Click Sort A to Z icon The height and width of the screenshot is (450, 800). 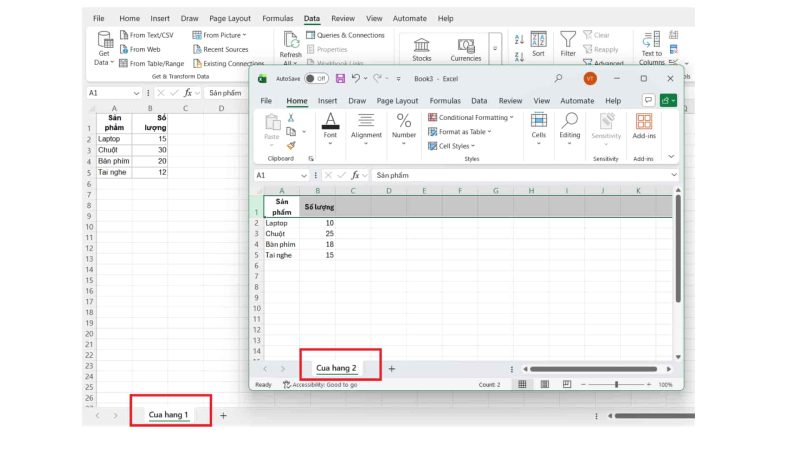pyautogui.click(x=519, y=39)
